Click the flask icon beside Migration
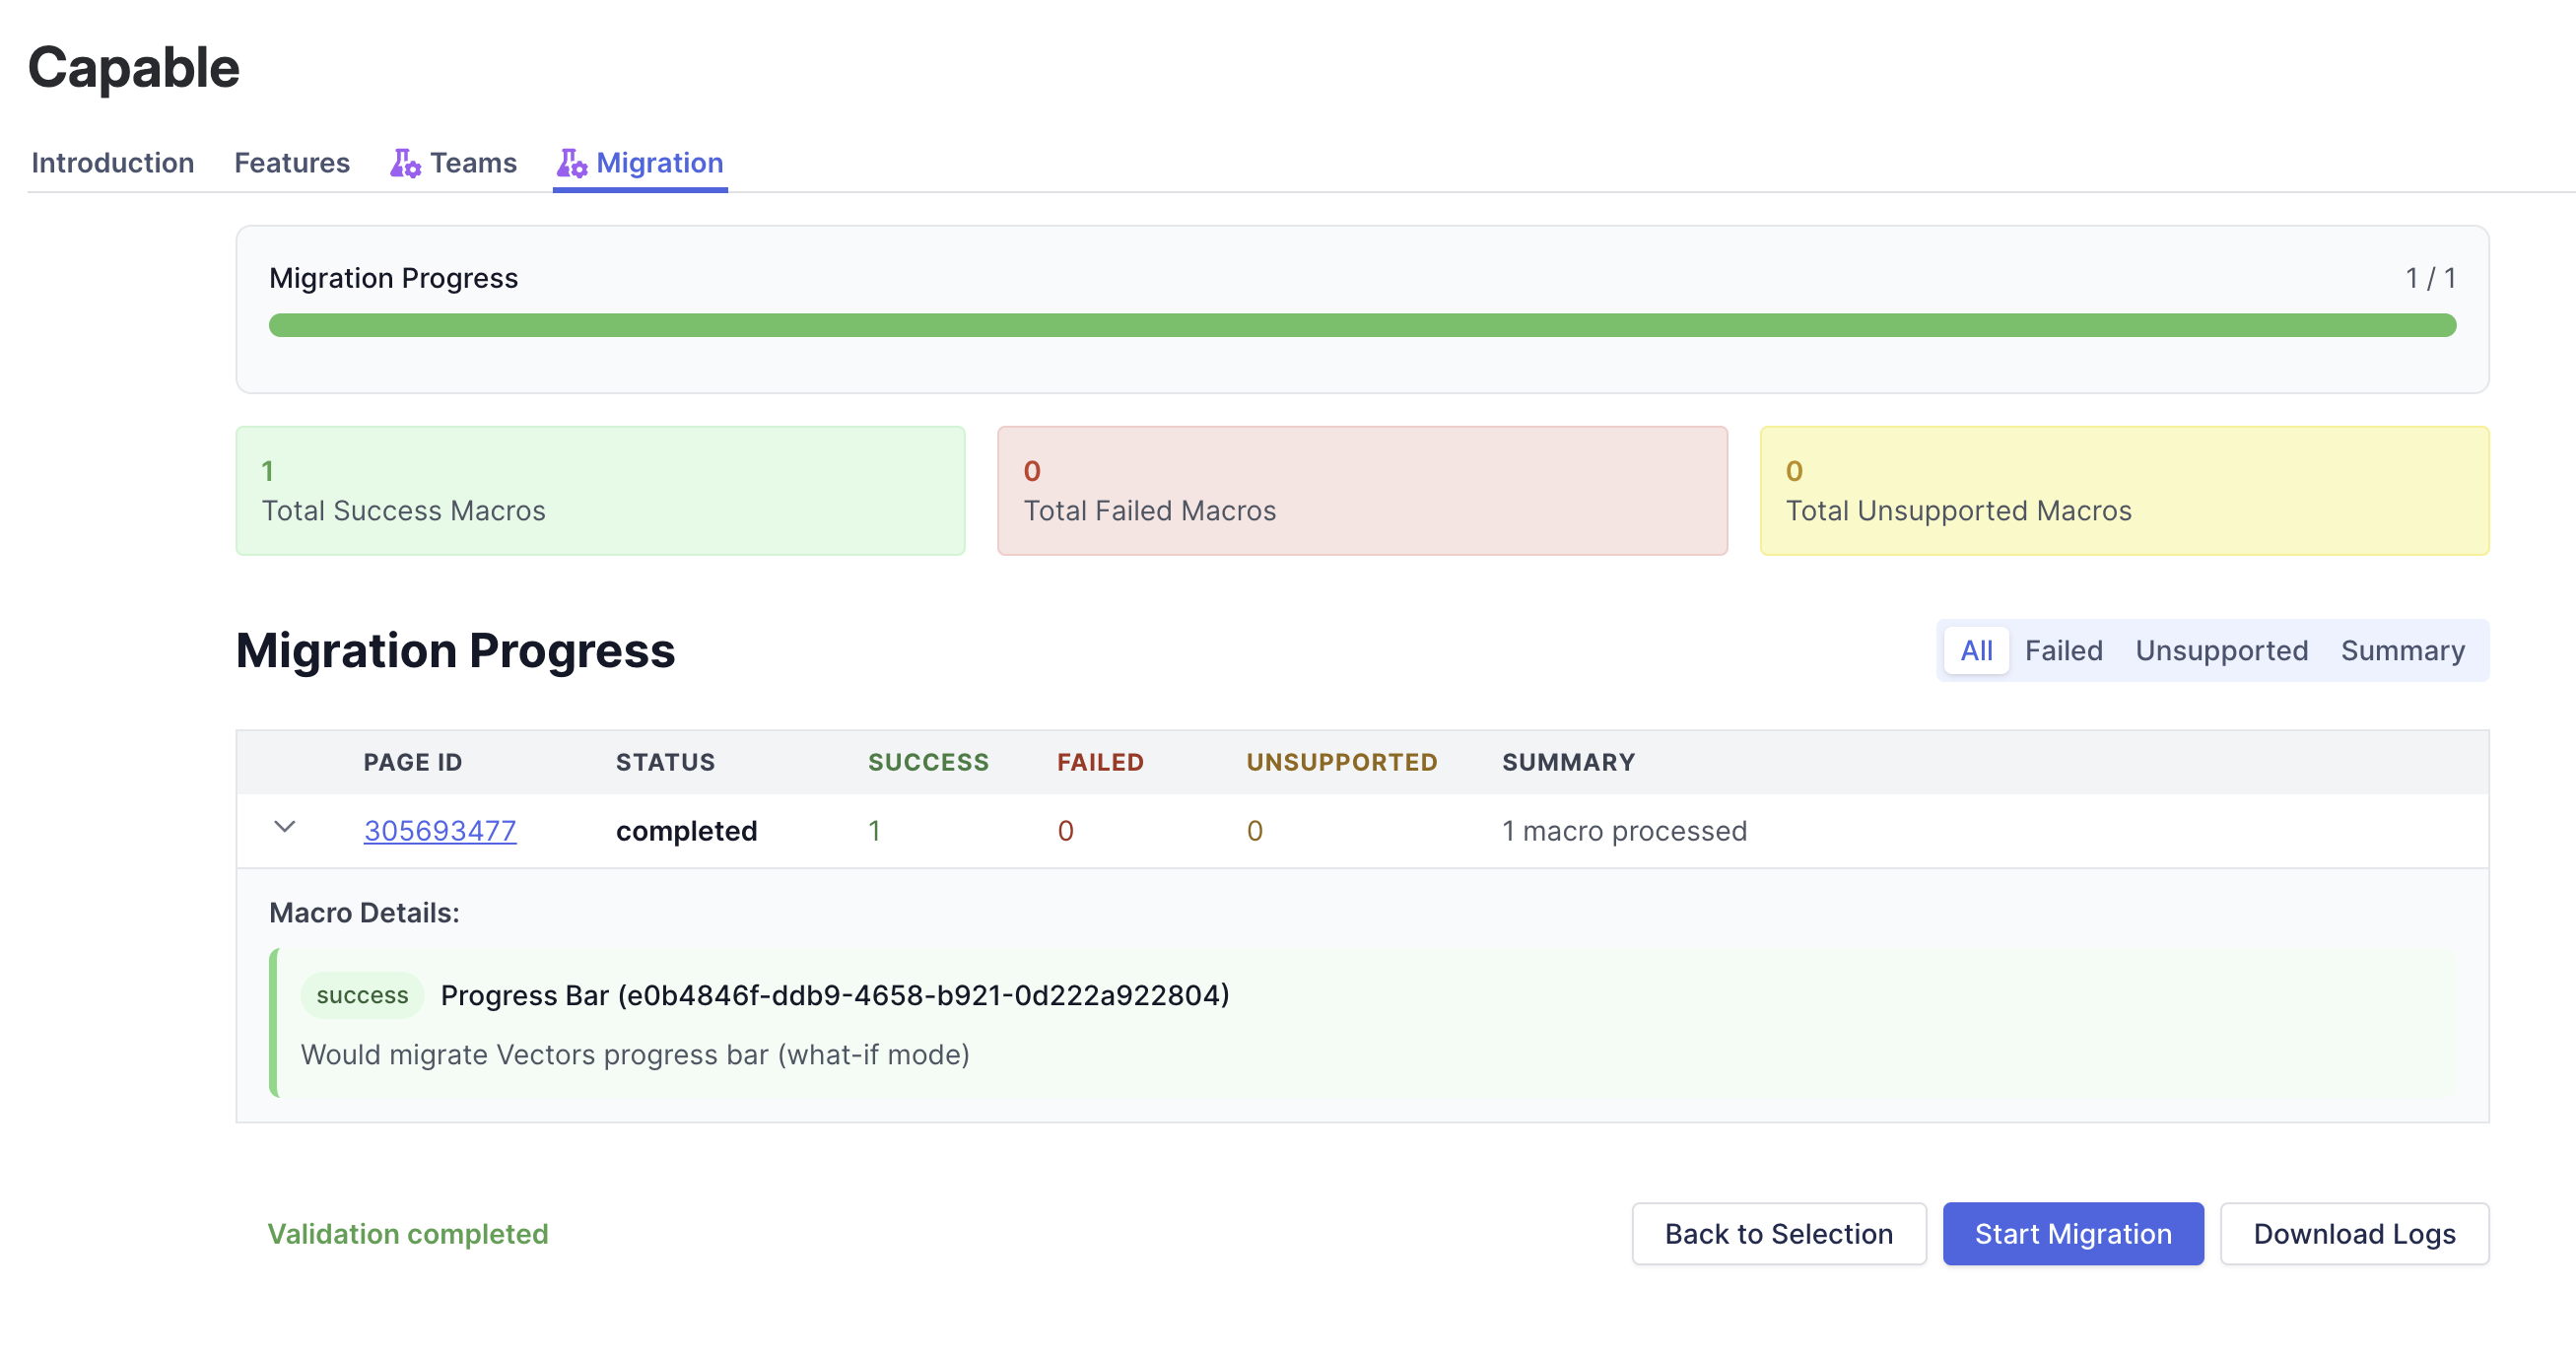The image size is (2576, 1358). 571,163
